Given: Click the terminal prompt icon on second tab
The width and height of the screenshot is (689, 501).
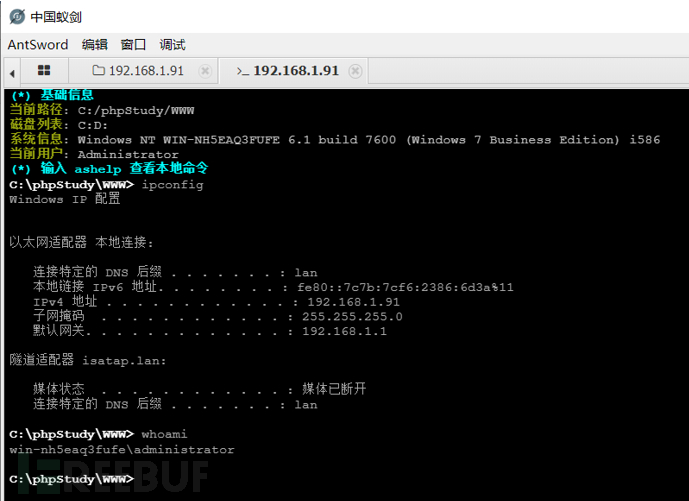Looking at the screenshot, I should 243,71.
